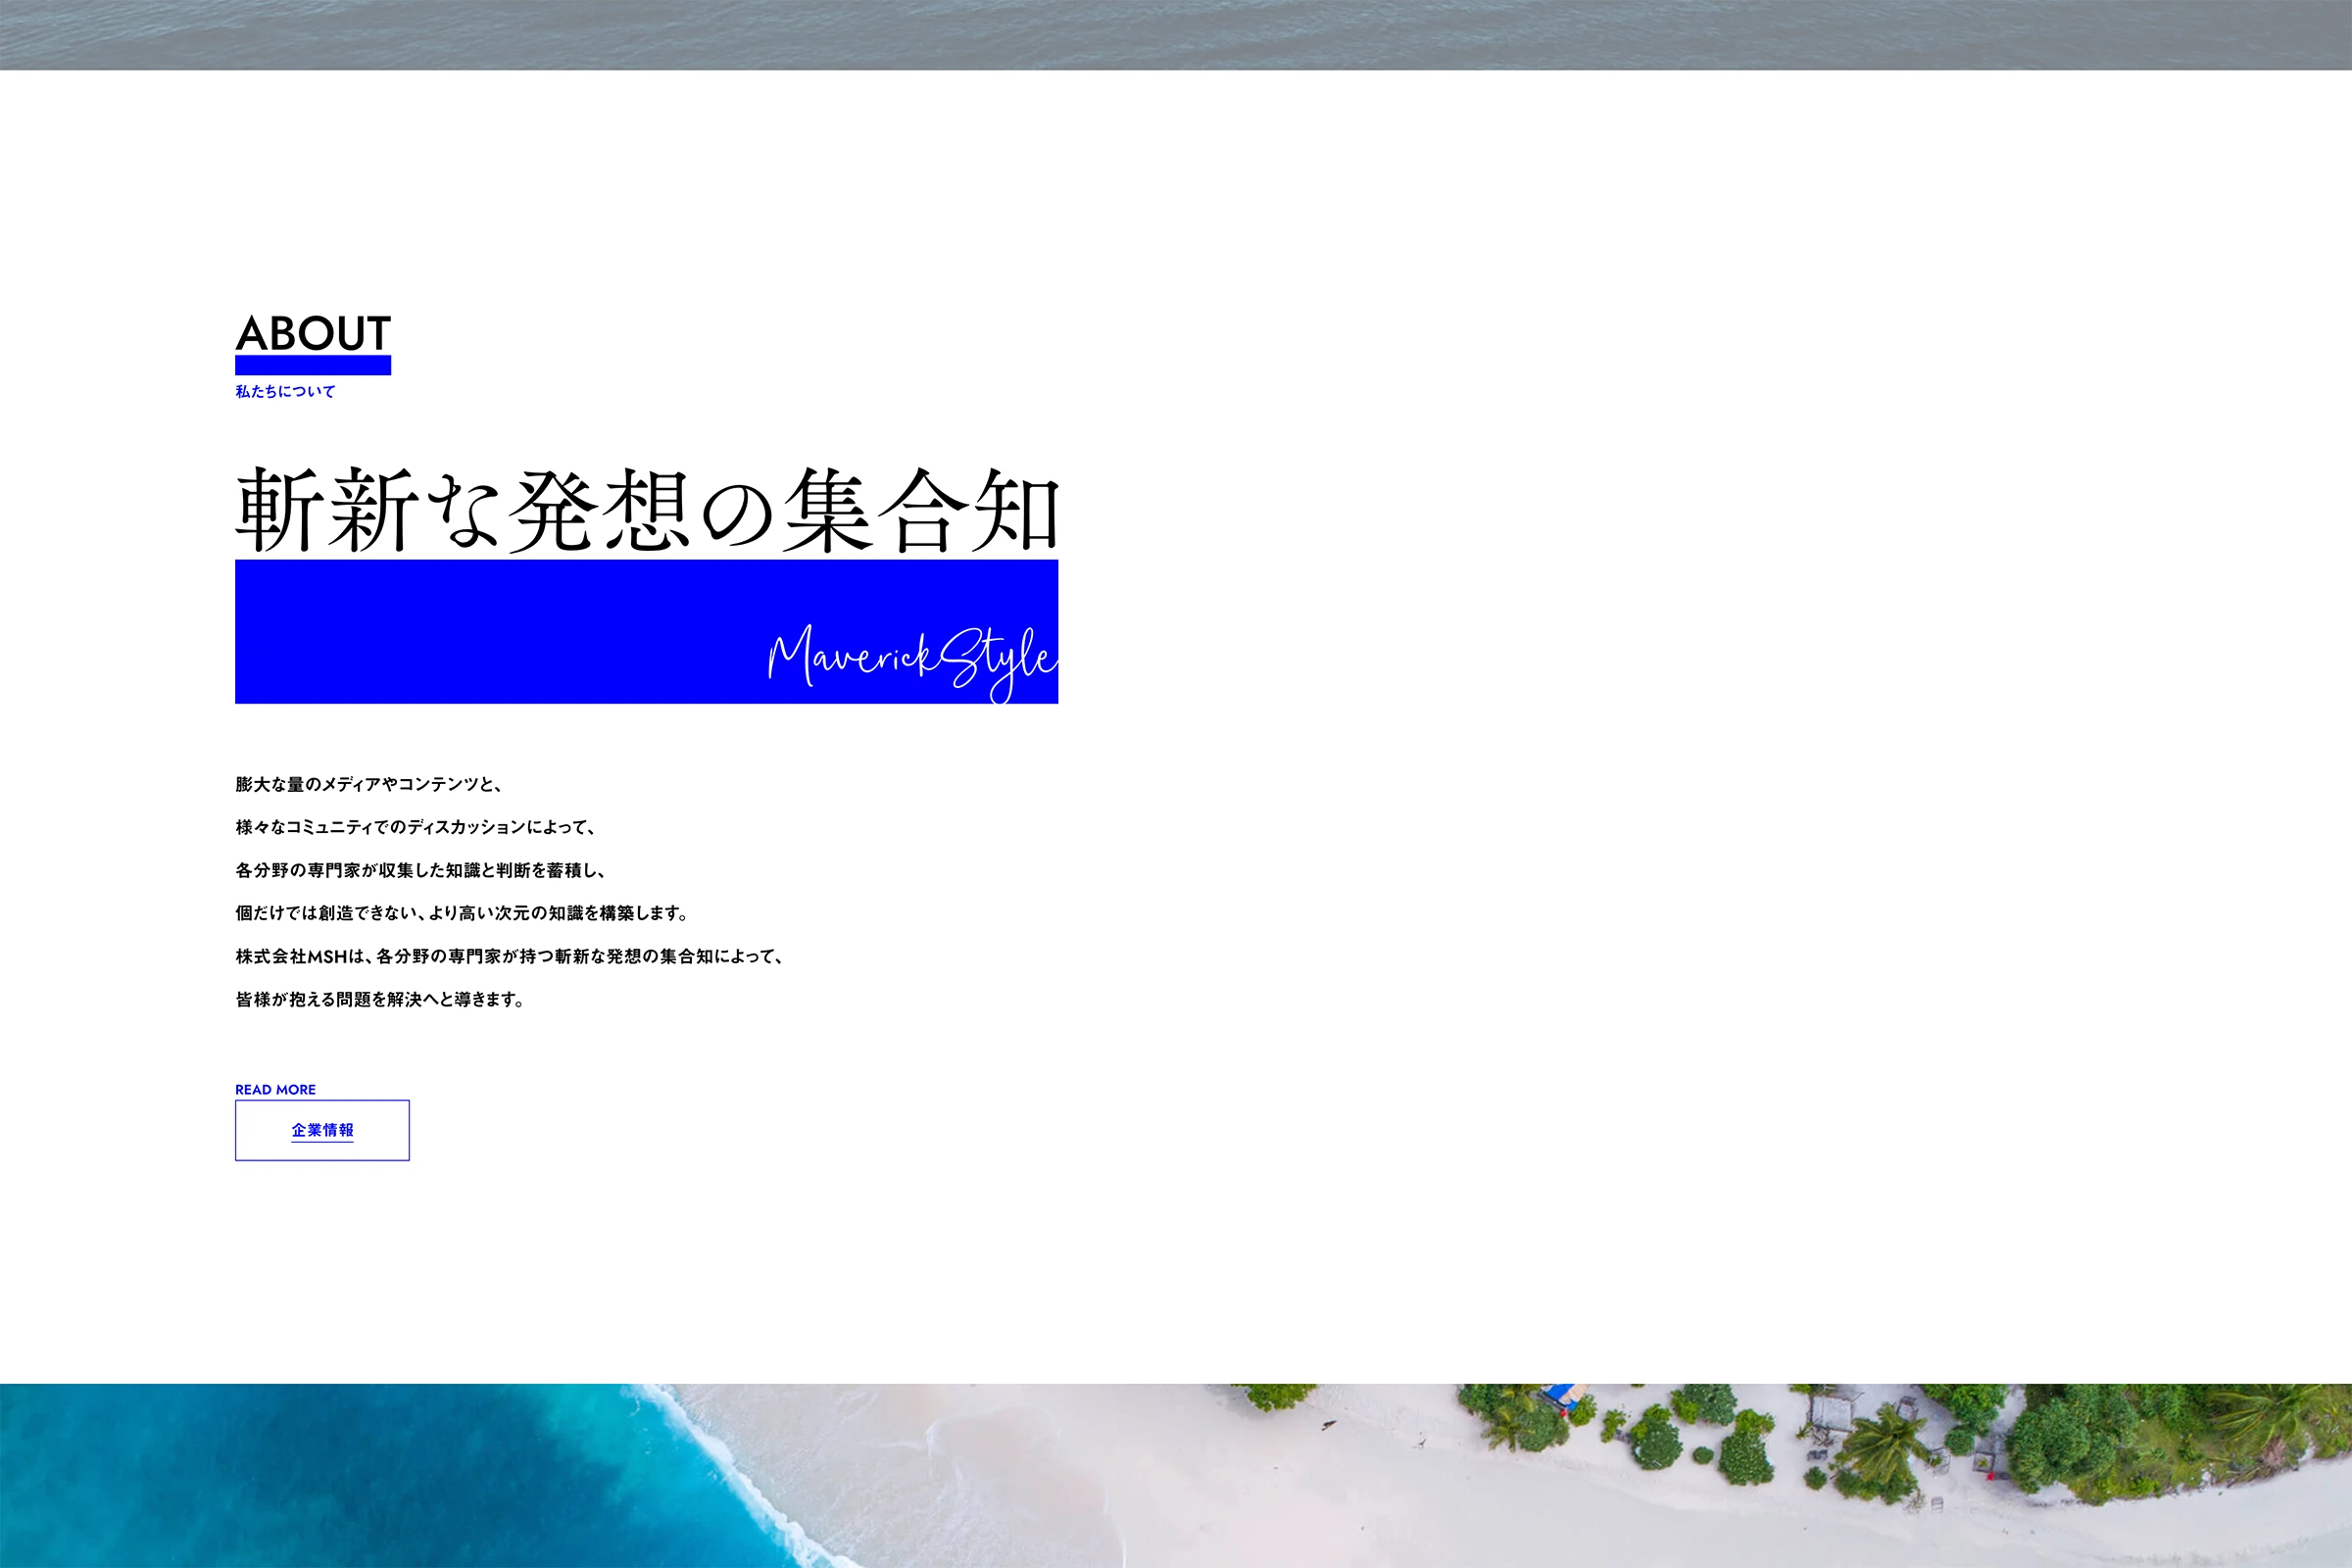Click the line starting 株式会社MSHは
This screenshot has height=1568, width=2352.
[508, 956]
